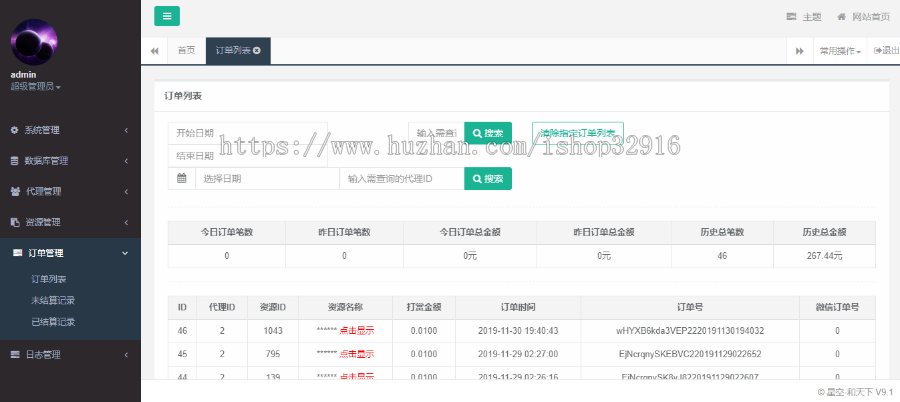Click the 退出 logout button
Screen dimensions: 900x402
click(885, 50)
